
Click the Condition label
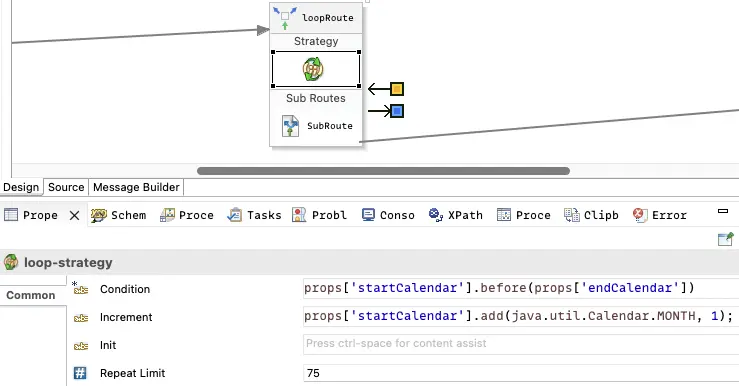pos(125,289)
